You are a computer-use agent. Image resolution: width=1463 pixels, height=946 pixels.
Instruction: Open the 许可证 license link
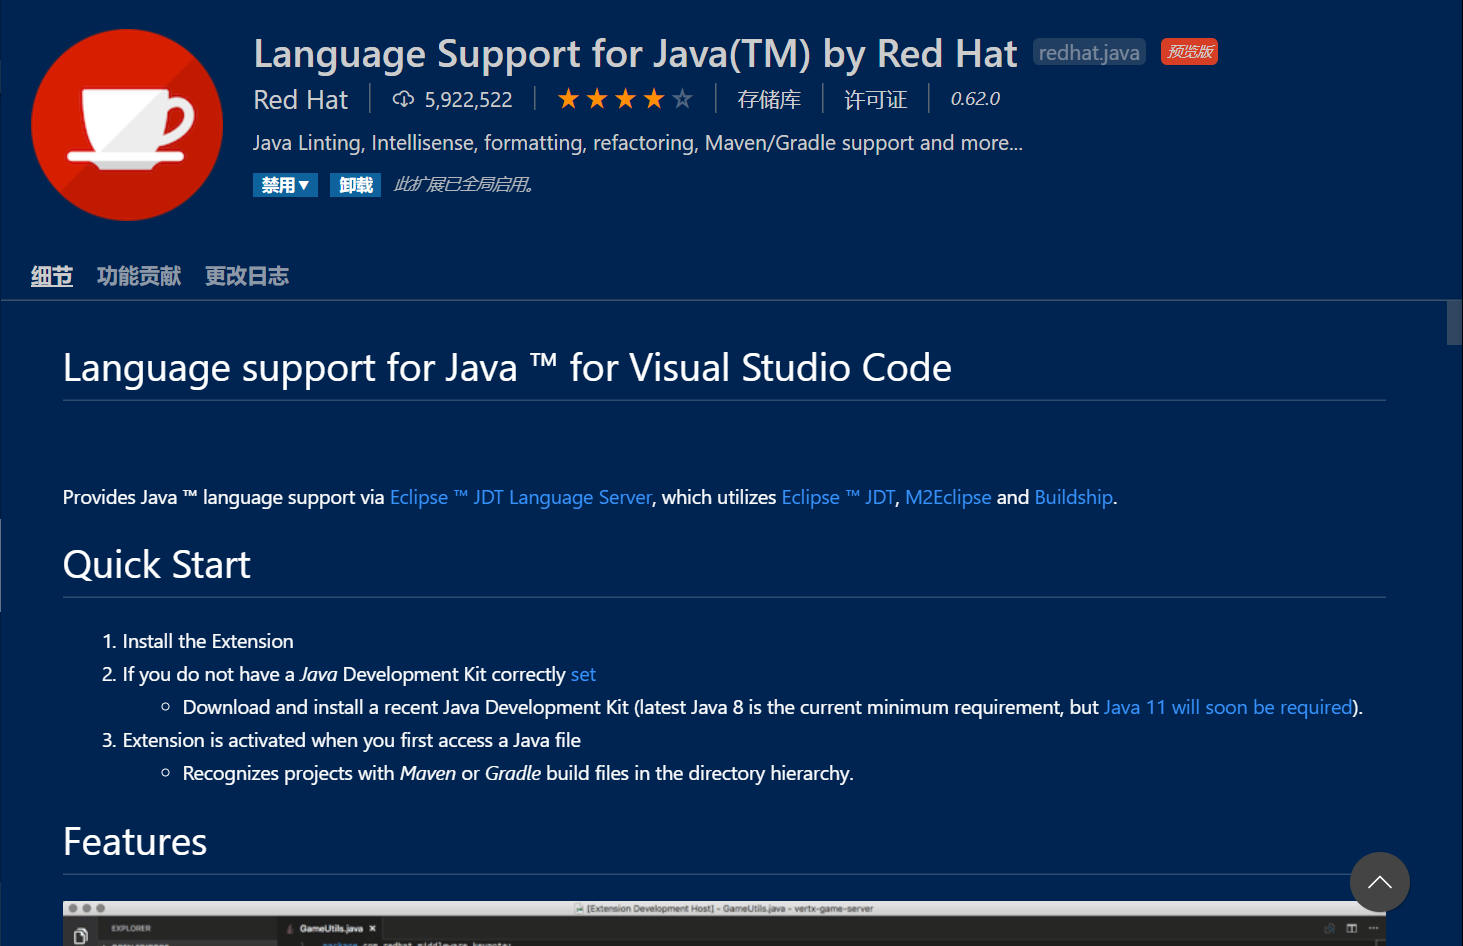[875, 100]
